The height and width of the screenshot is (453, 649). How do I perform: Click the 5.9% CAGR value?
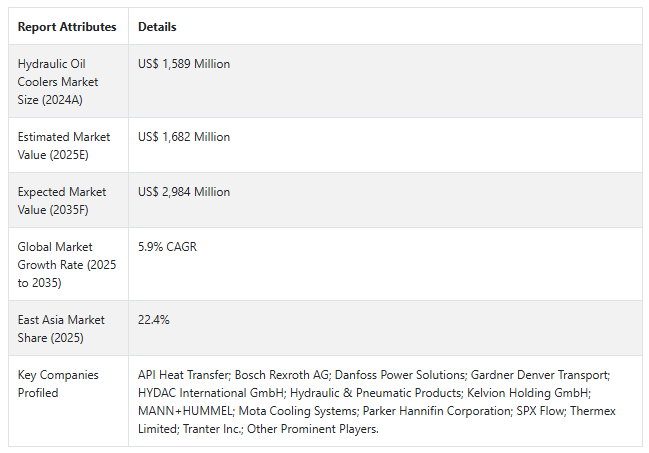tap(167, 247)
